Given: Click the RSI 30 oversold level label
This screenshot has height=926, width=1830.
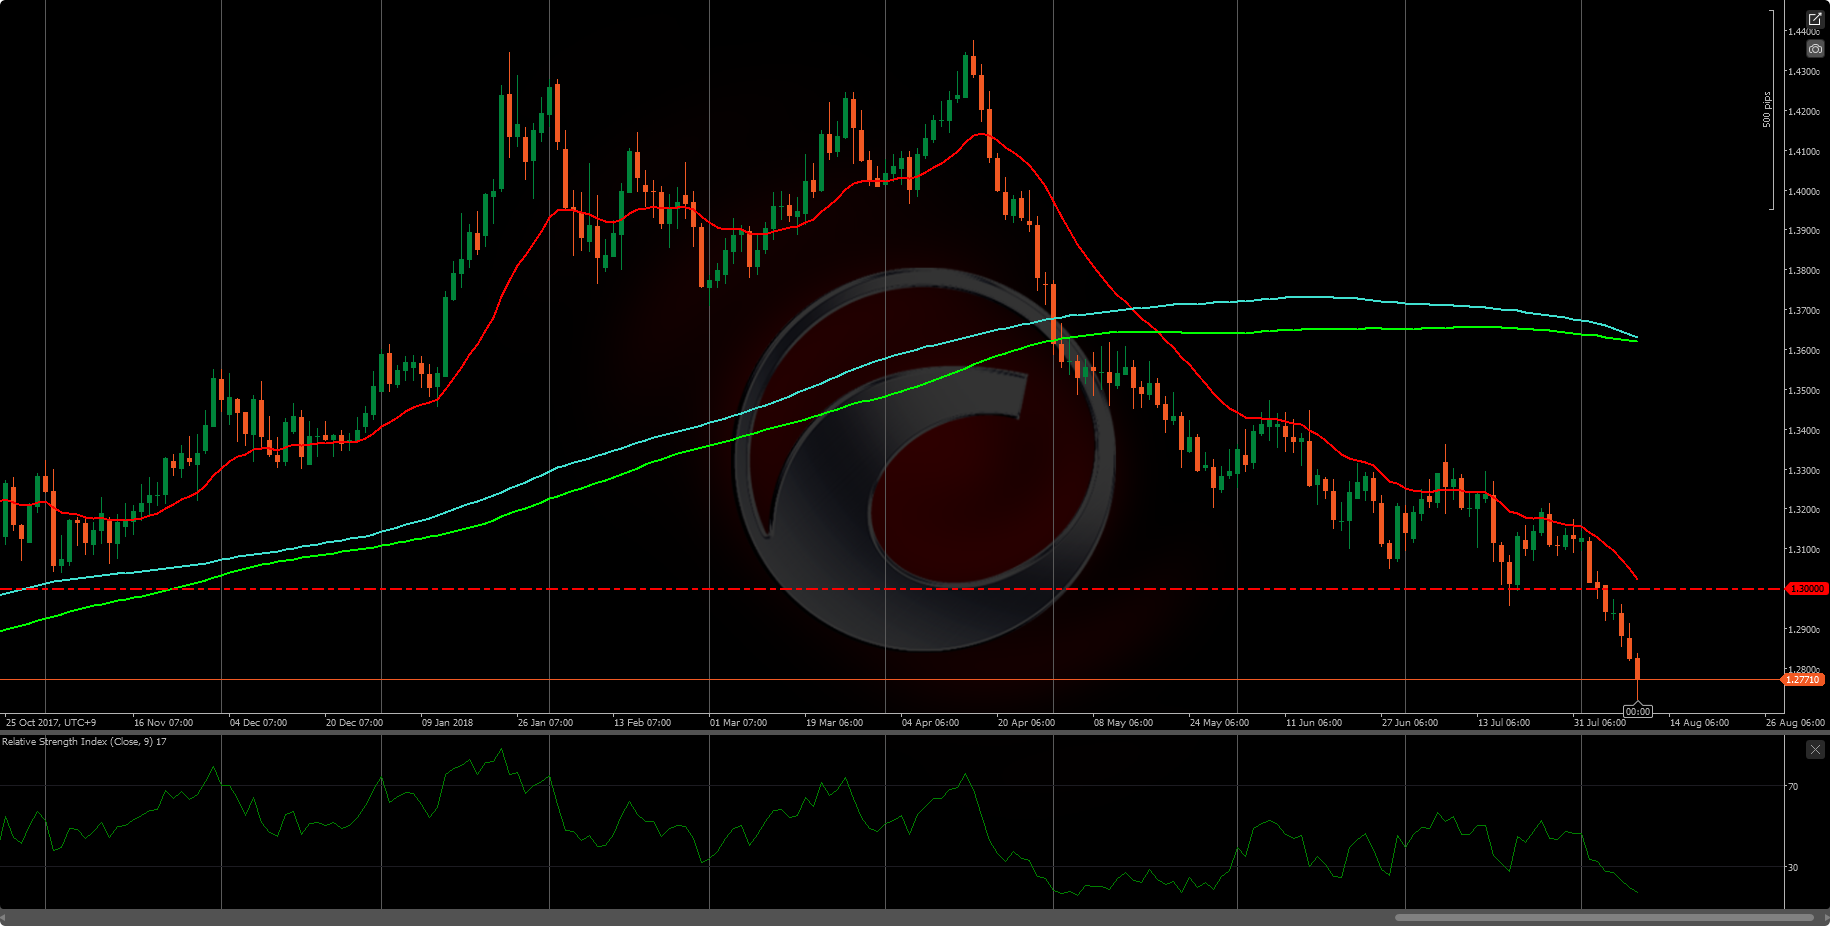Looking at the screenshot, I should [1793, 867].
